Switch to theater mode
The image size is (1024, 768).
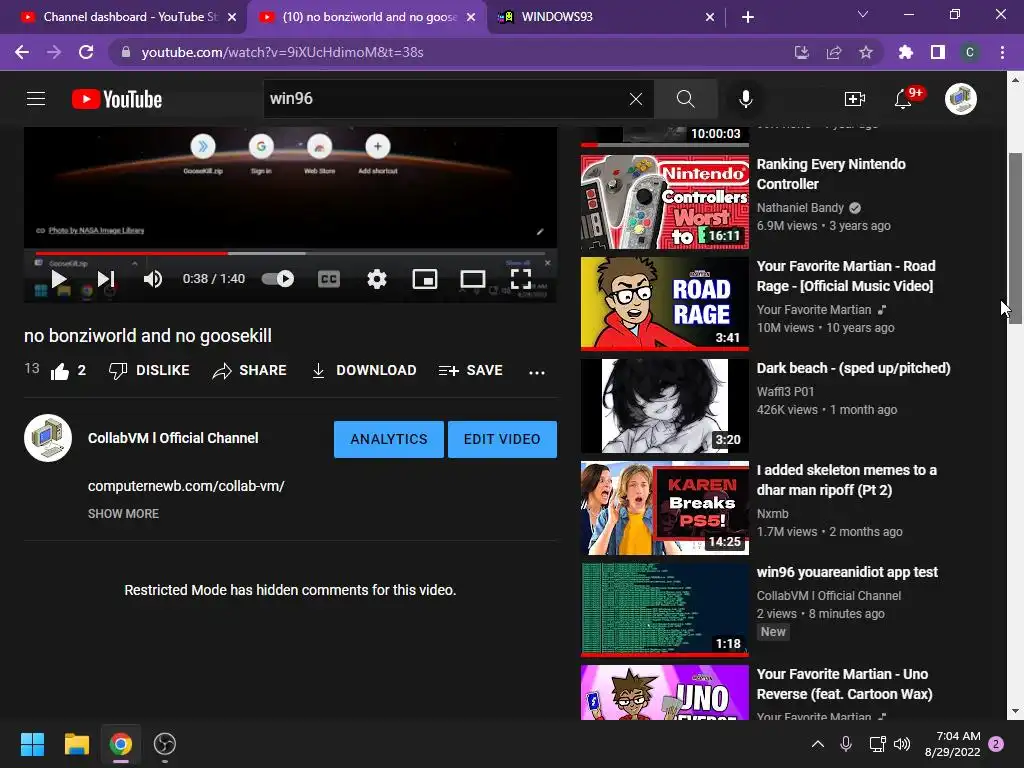(x=472, y=279)
